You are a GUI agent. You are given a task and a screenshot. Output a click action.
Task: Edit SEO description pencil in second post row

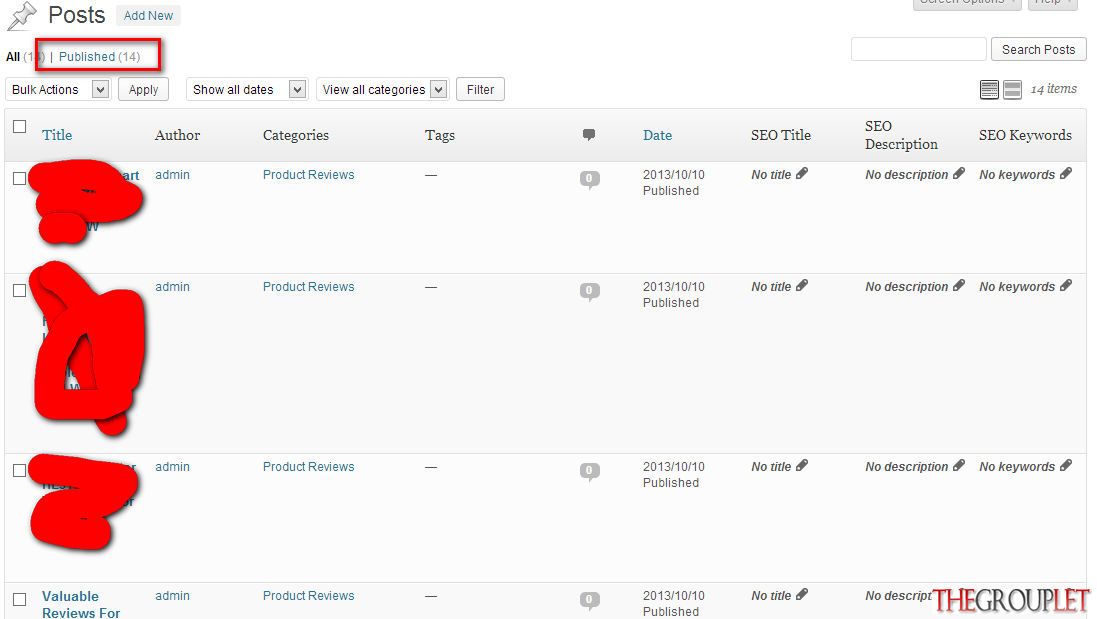coord(958,285)
